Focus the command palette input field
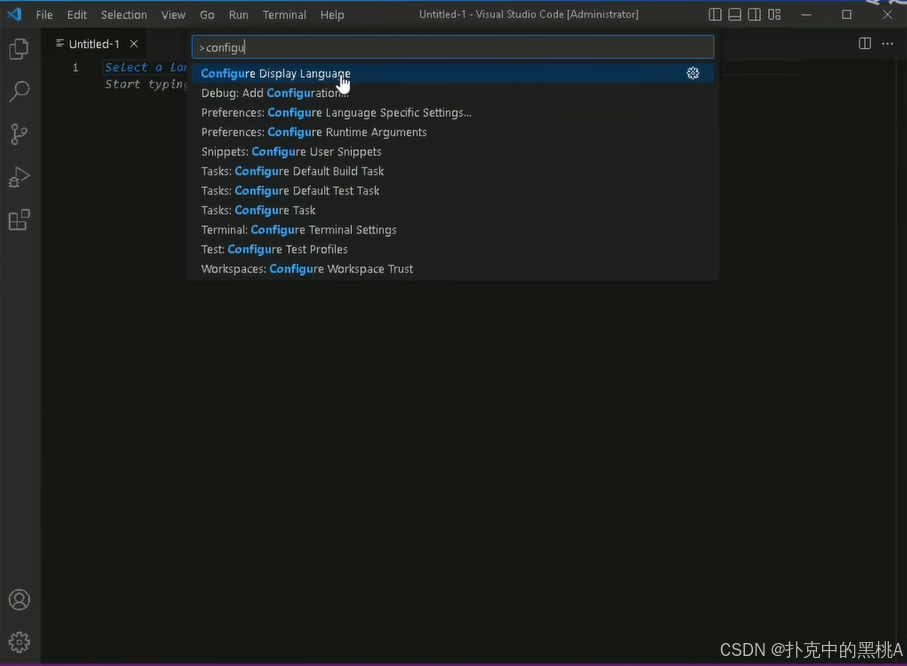Viewport: 907px width, 666px height. pyautogui.click(x=453, y=47)
